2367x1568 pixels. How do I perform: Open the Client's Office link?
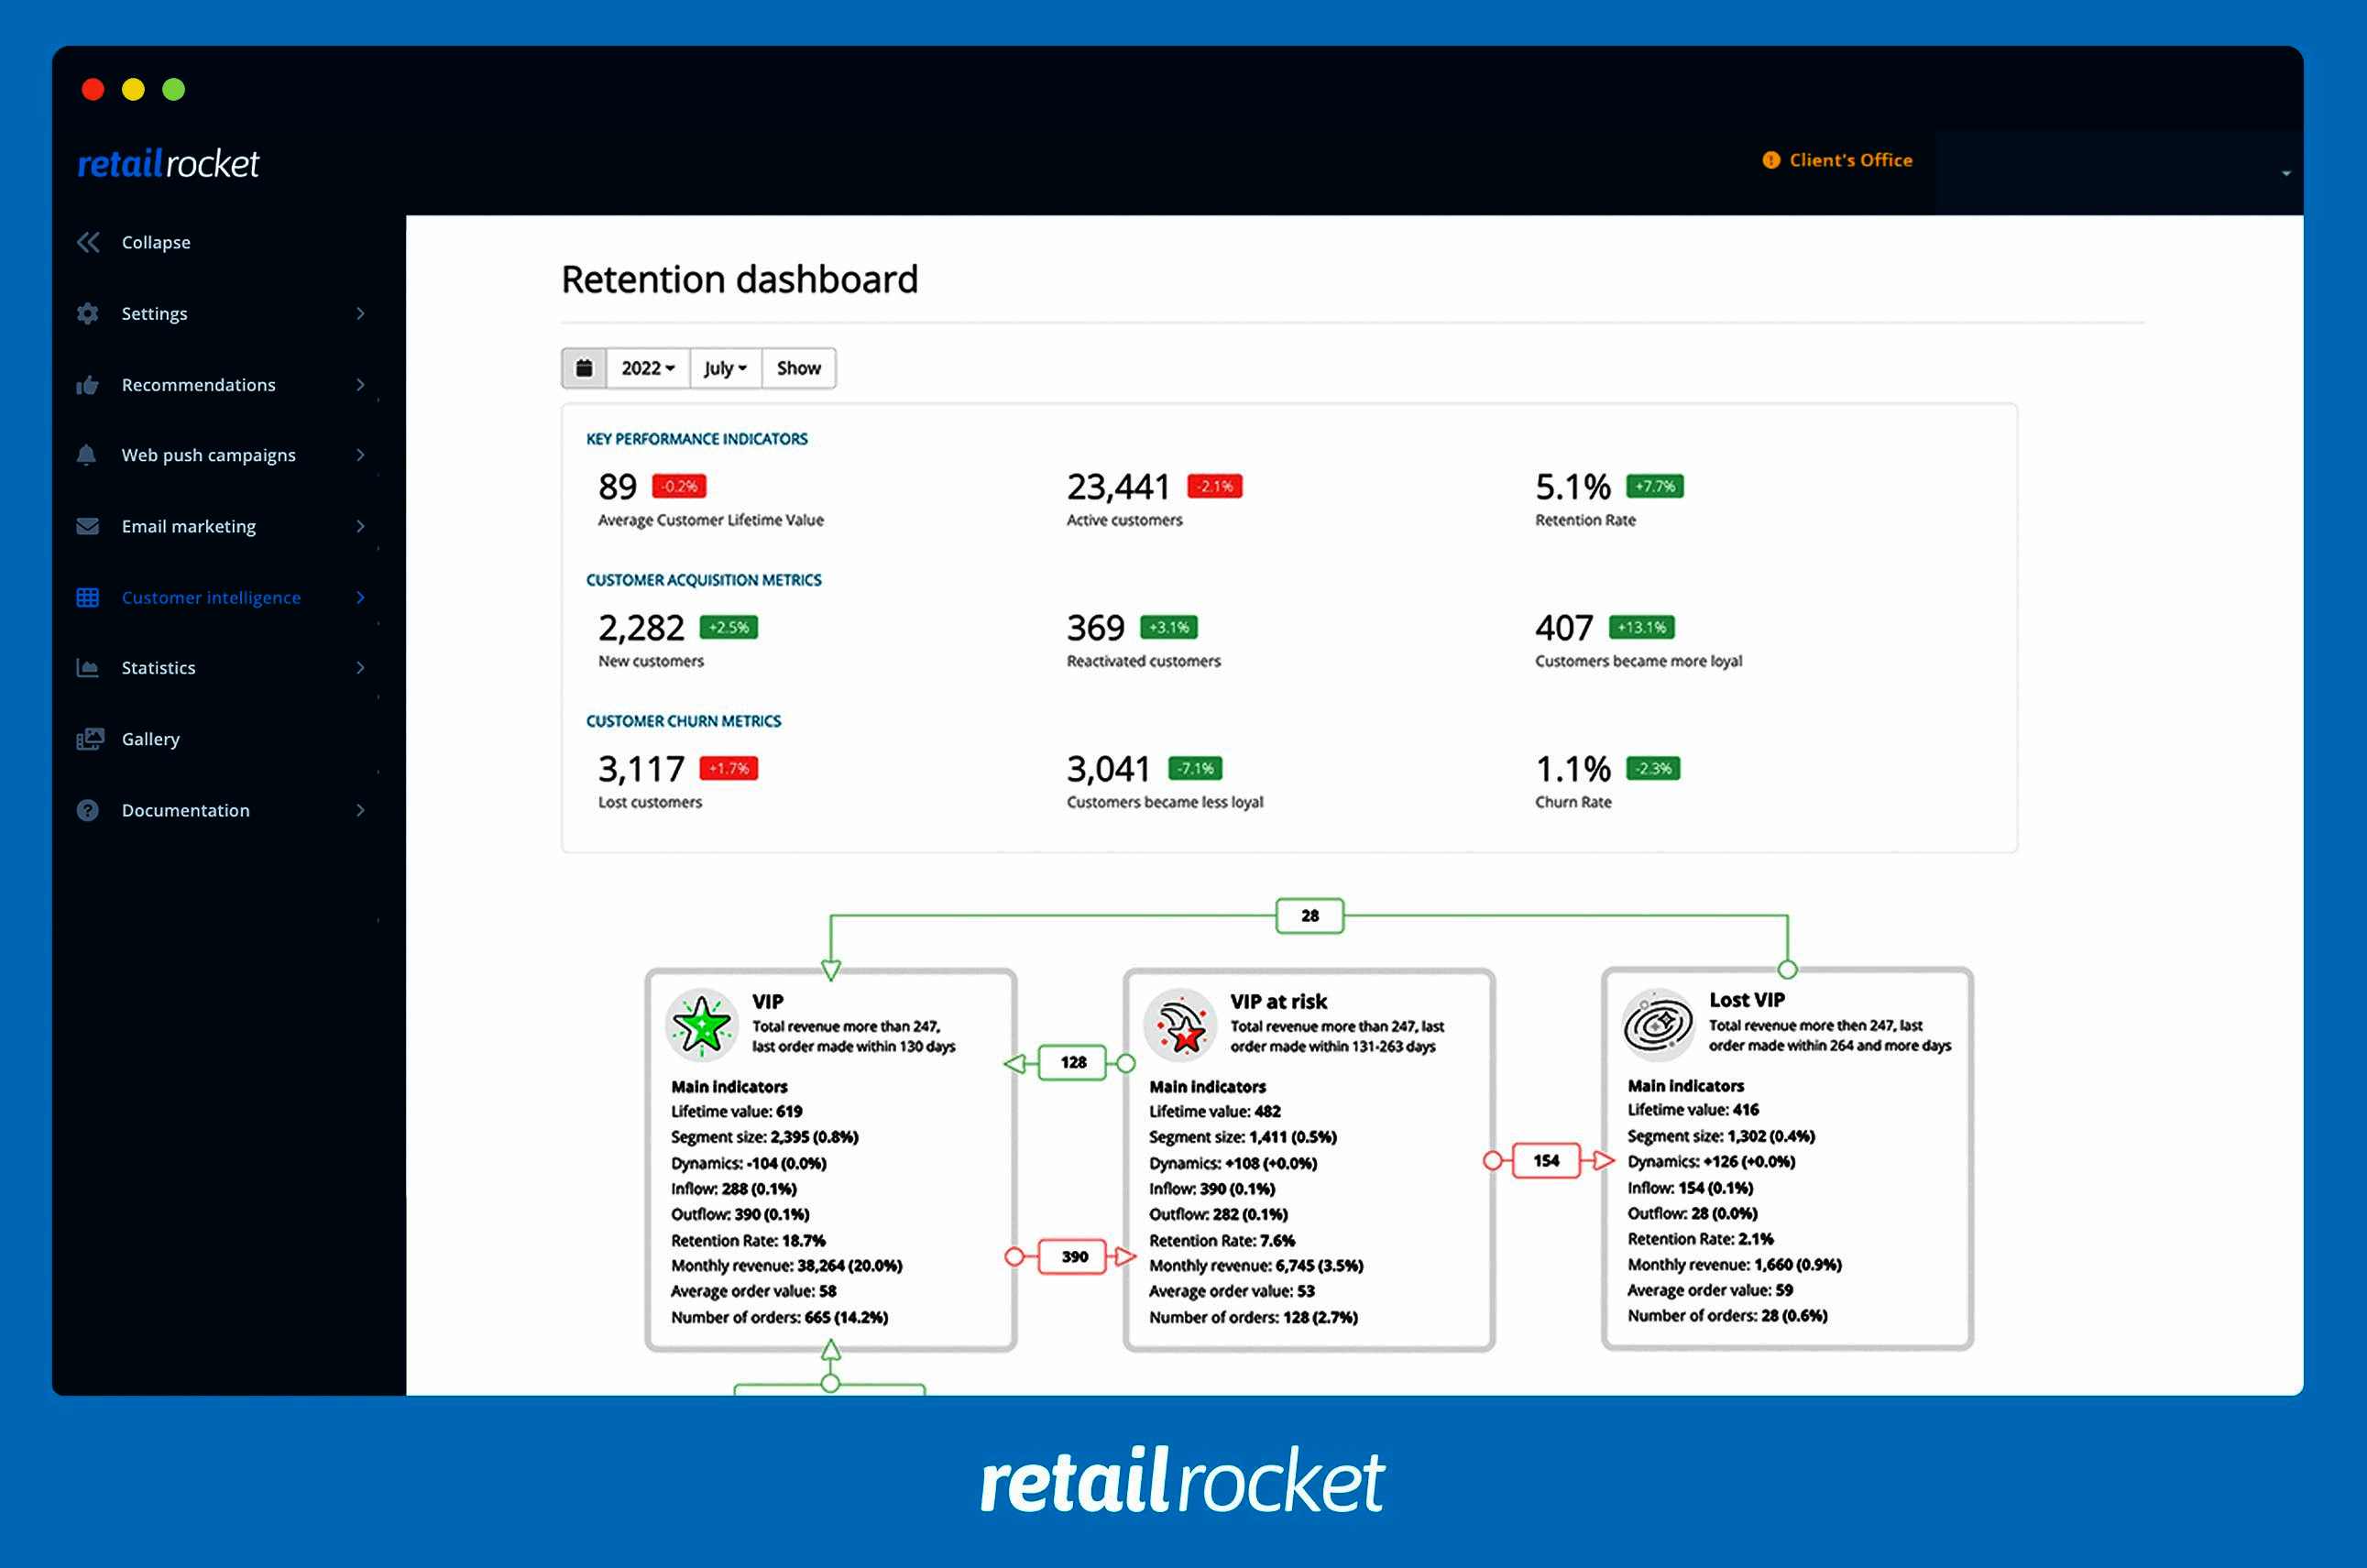pyautogui.click(x=1850, y=160)
